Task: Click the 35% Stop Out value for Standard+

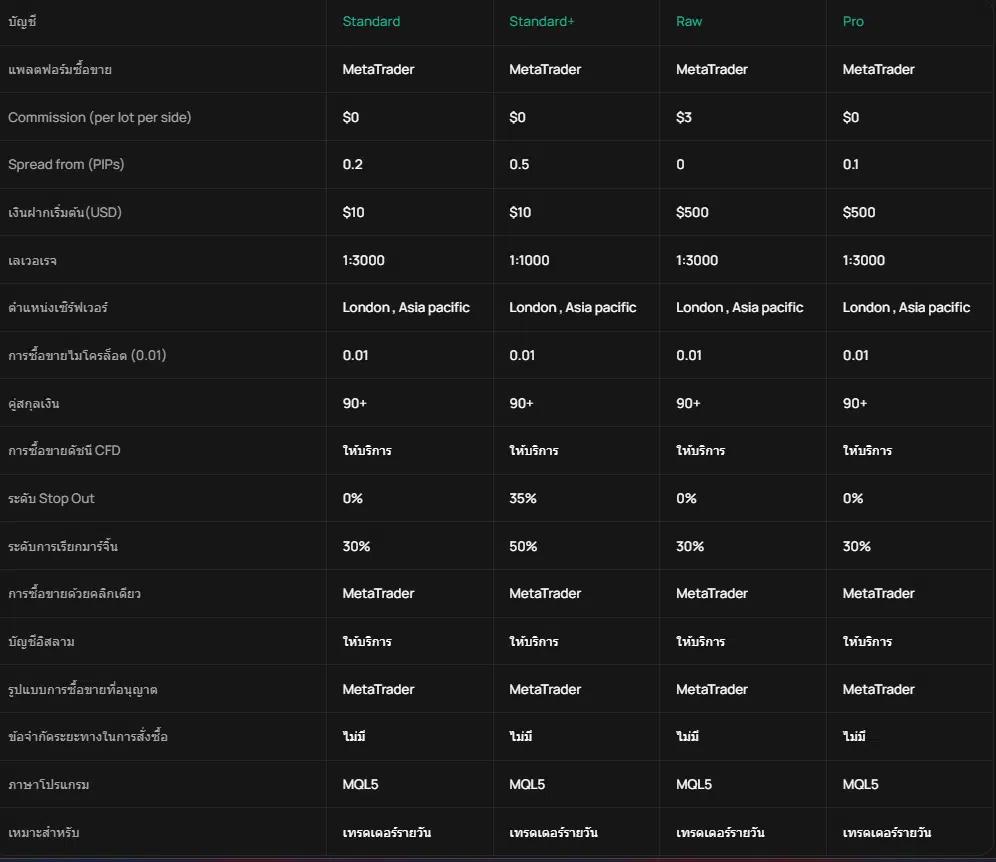Action: tap(523, 499)
